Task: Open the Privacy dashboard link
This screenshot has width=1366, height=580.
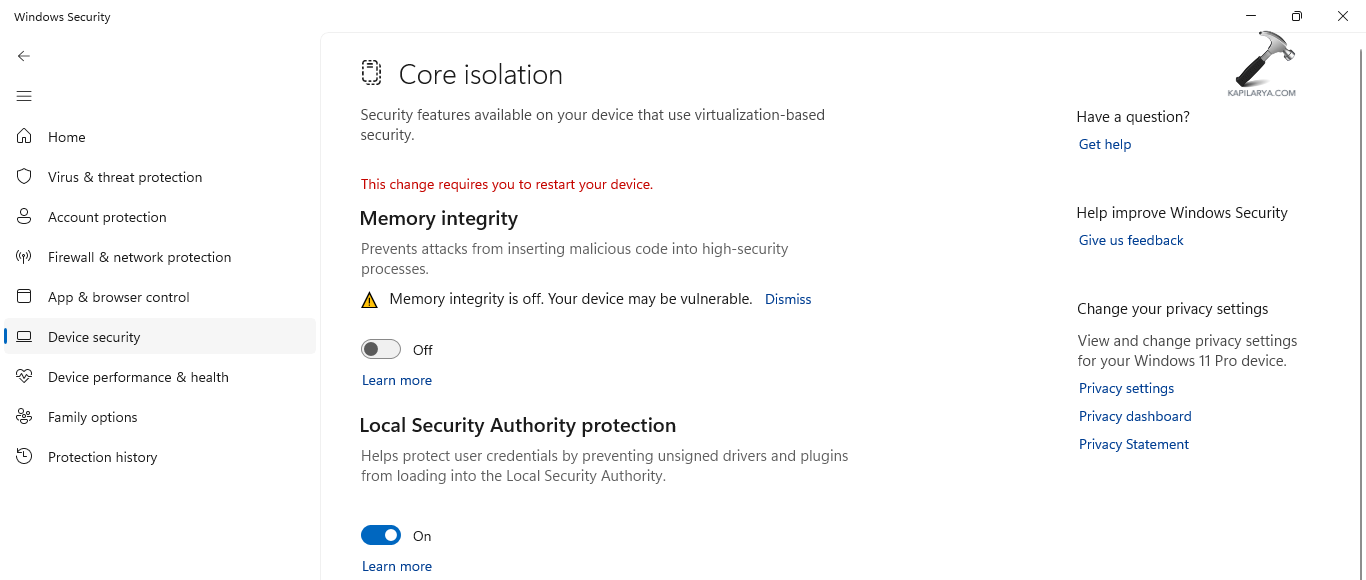Action: (x=1135, y=416)
